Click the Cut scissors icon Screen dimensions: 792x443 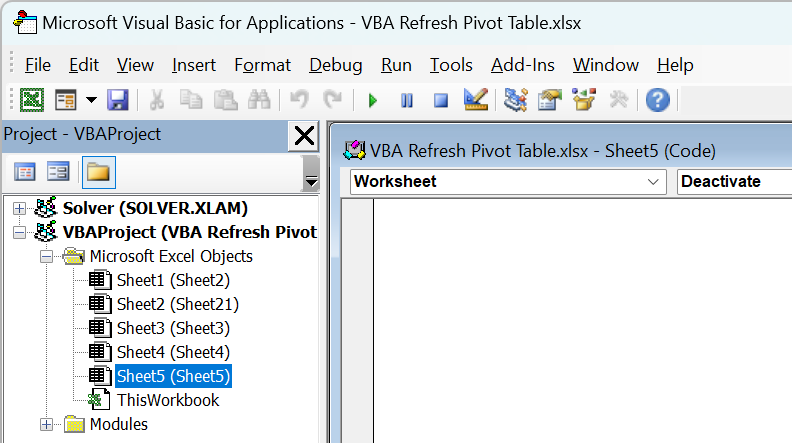pos(157,100)
